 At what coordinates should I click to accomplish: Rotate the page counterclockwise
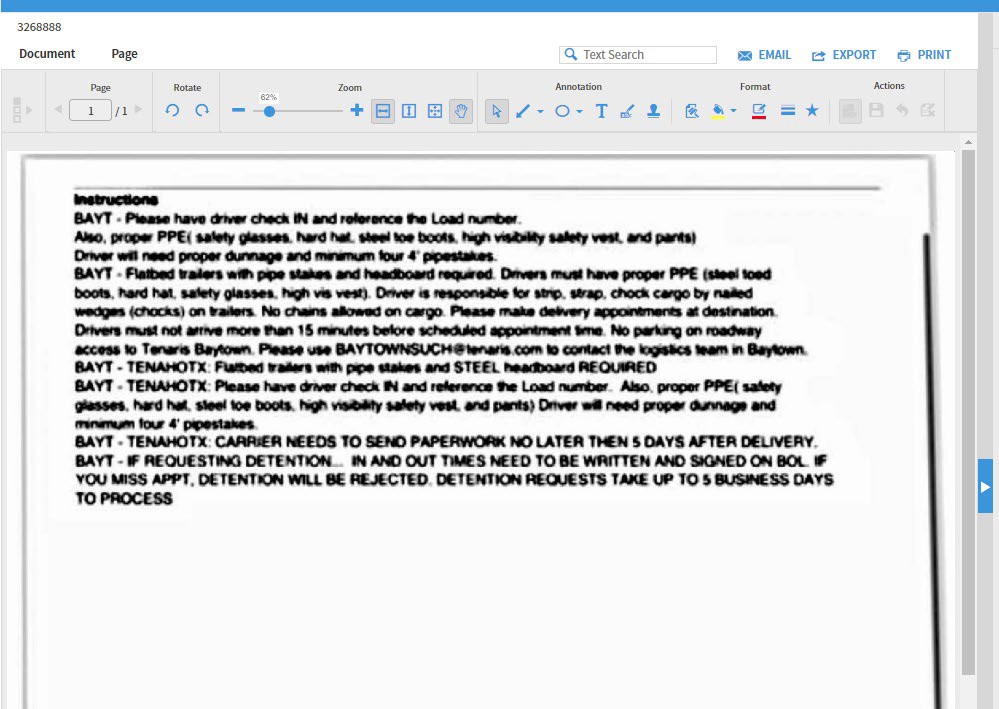tap(172, 110)
